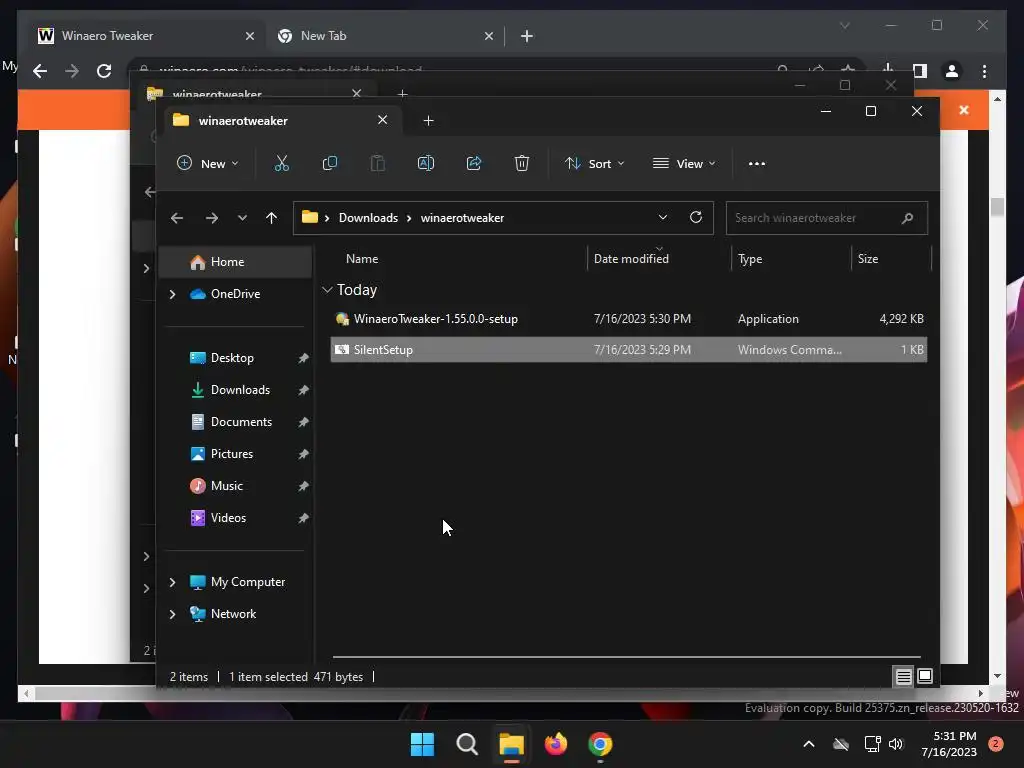This screenshot has width=1024, height=768.
Task: Expand the OneDrive tree node
Action: coord(172,295)
